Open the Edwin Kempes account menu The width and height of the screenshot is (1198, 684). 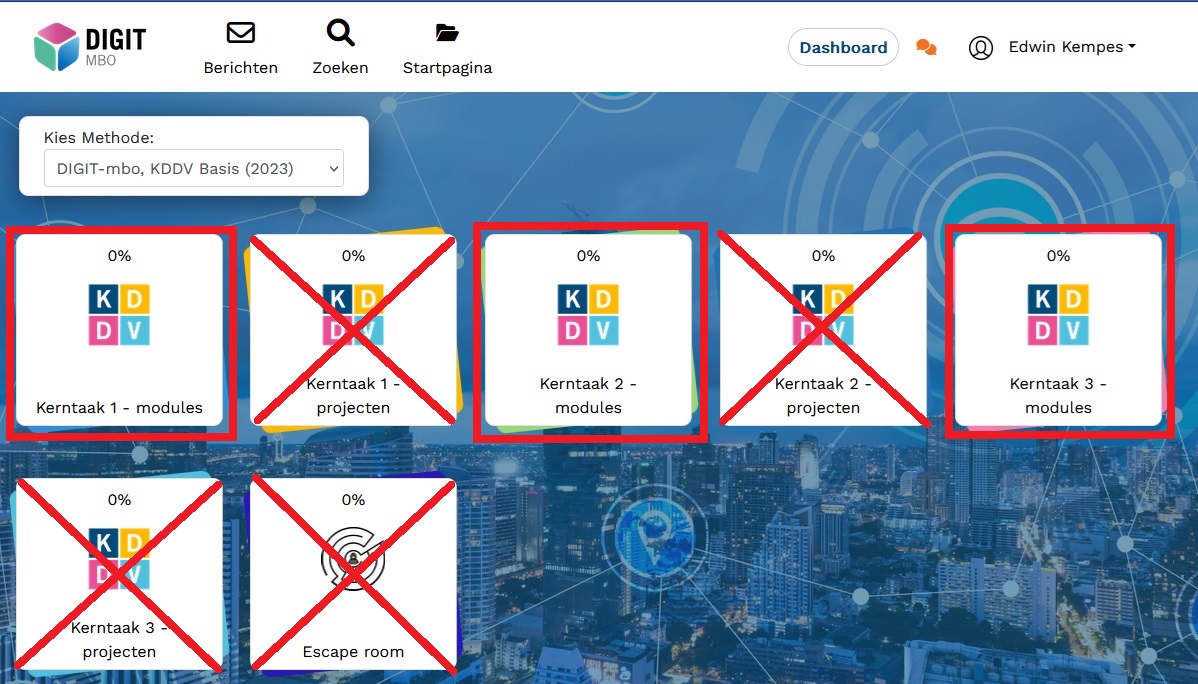click(x=1072, y=47)
